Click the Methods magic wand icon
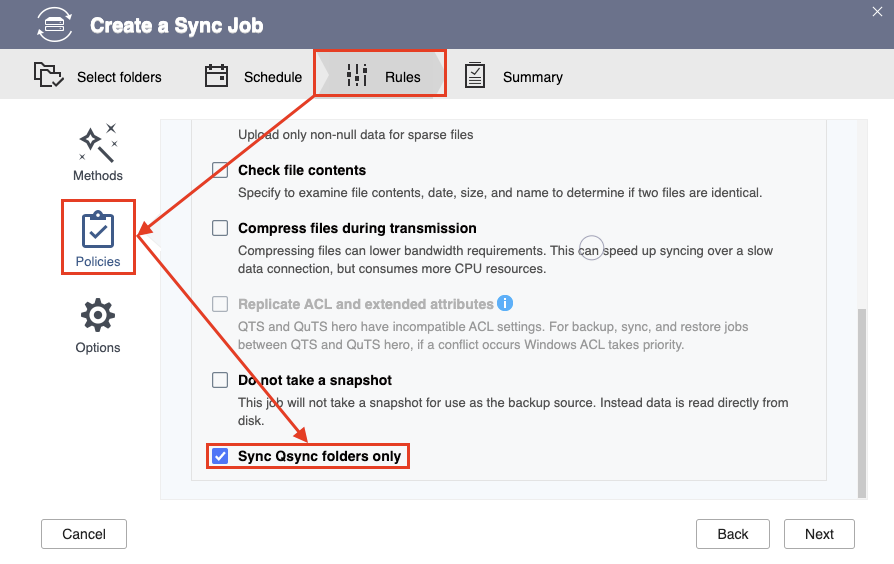Viewport: 894px width, 564px height. point(98,143)
